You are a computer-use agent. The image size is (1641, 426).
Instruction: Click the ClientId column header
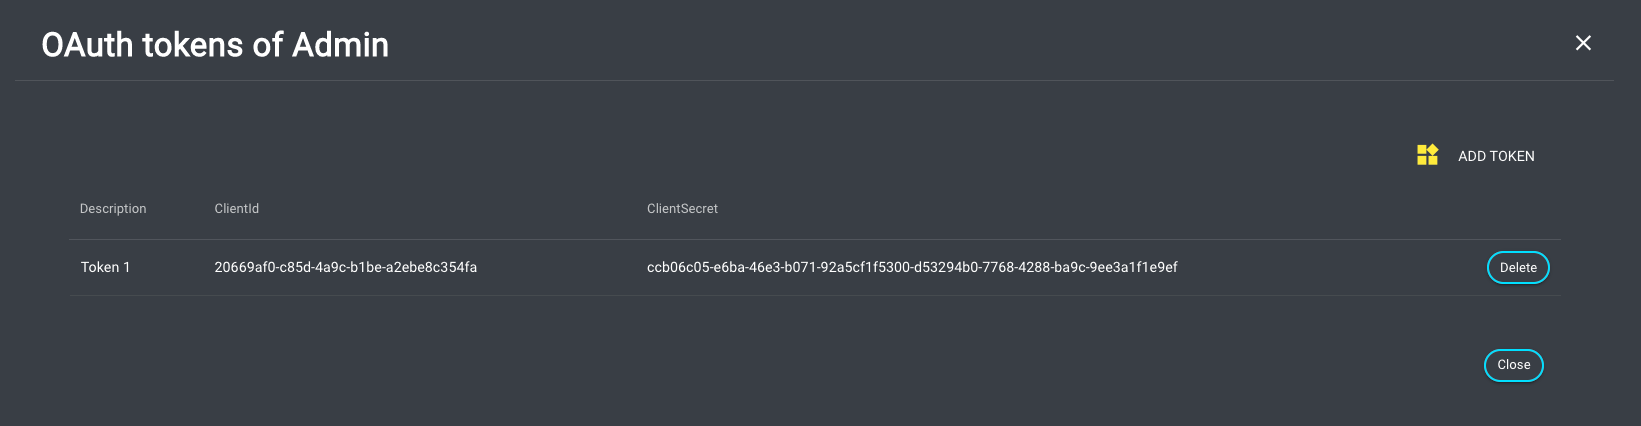pyautogui.click(x=236, y=208)
